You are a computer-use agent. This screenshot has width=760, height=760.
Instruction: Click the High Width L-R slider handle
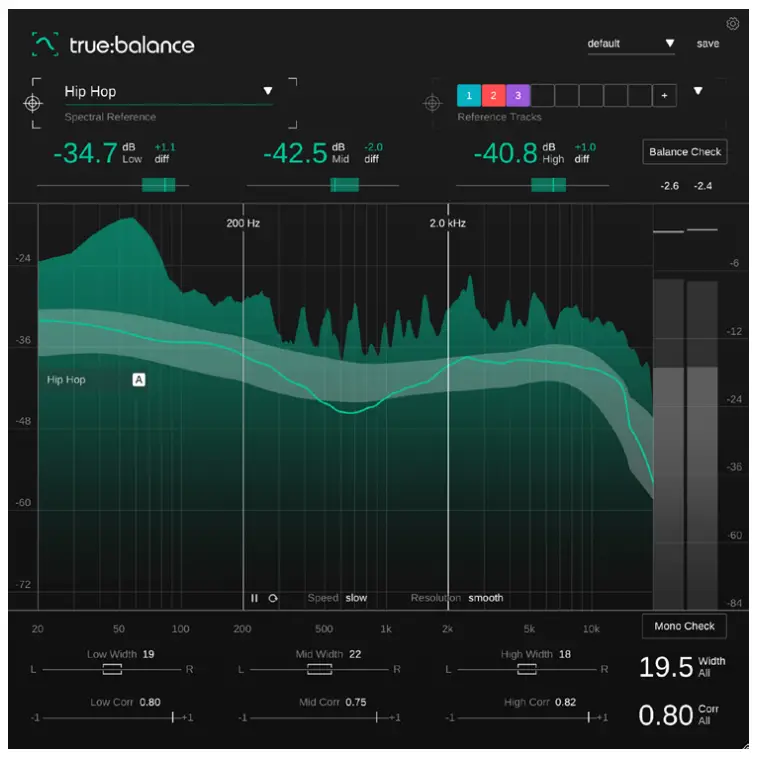pos(527,669)
